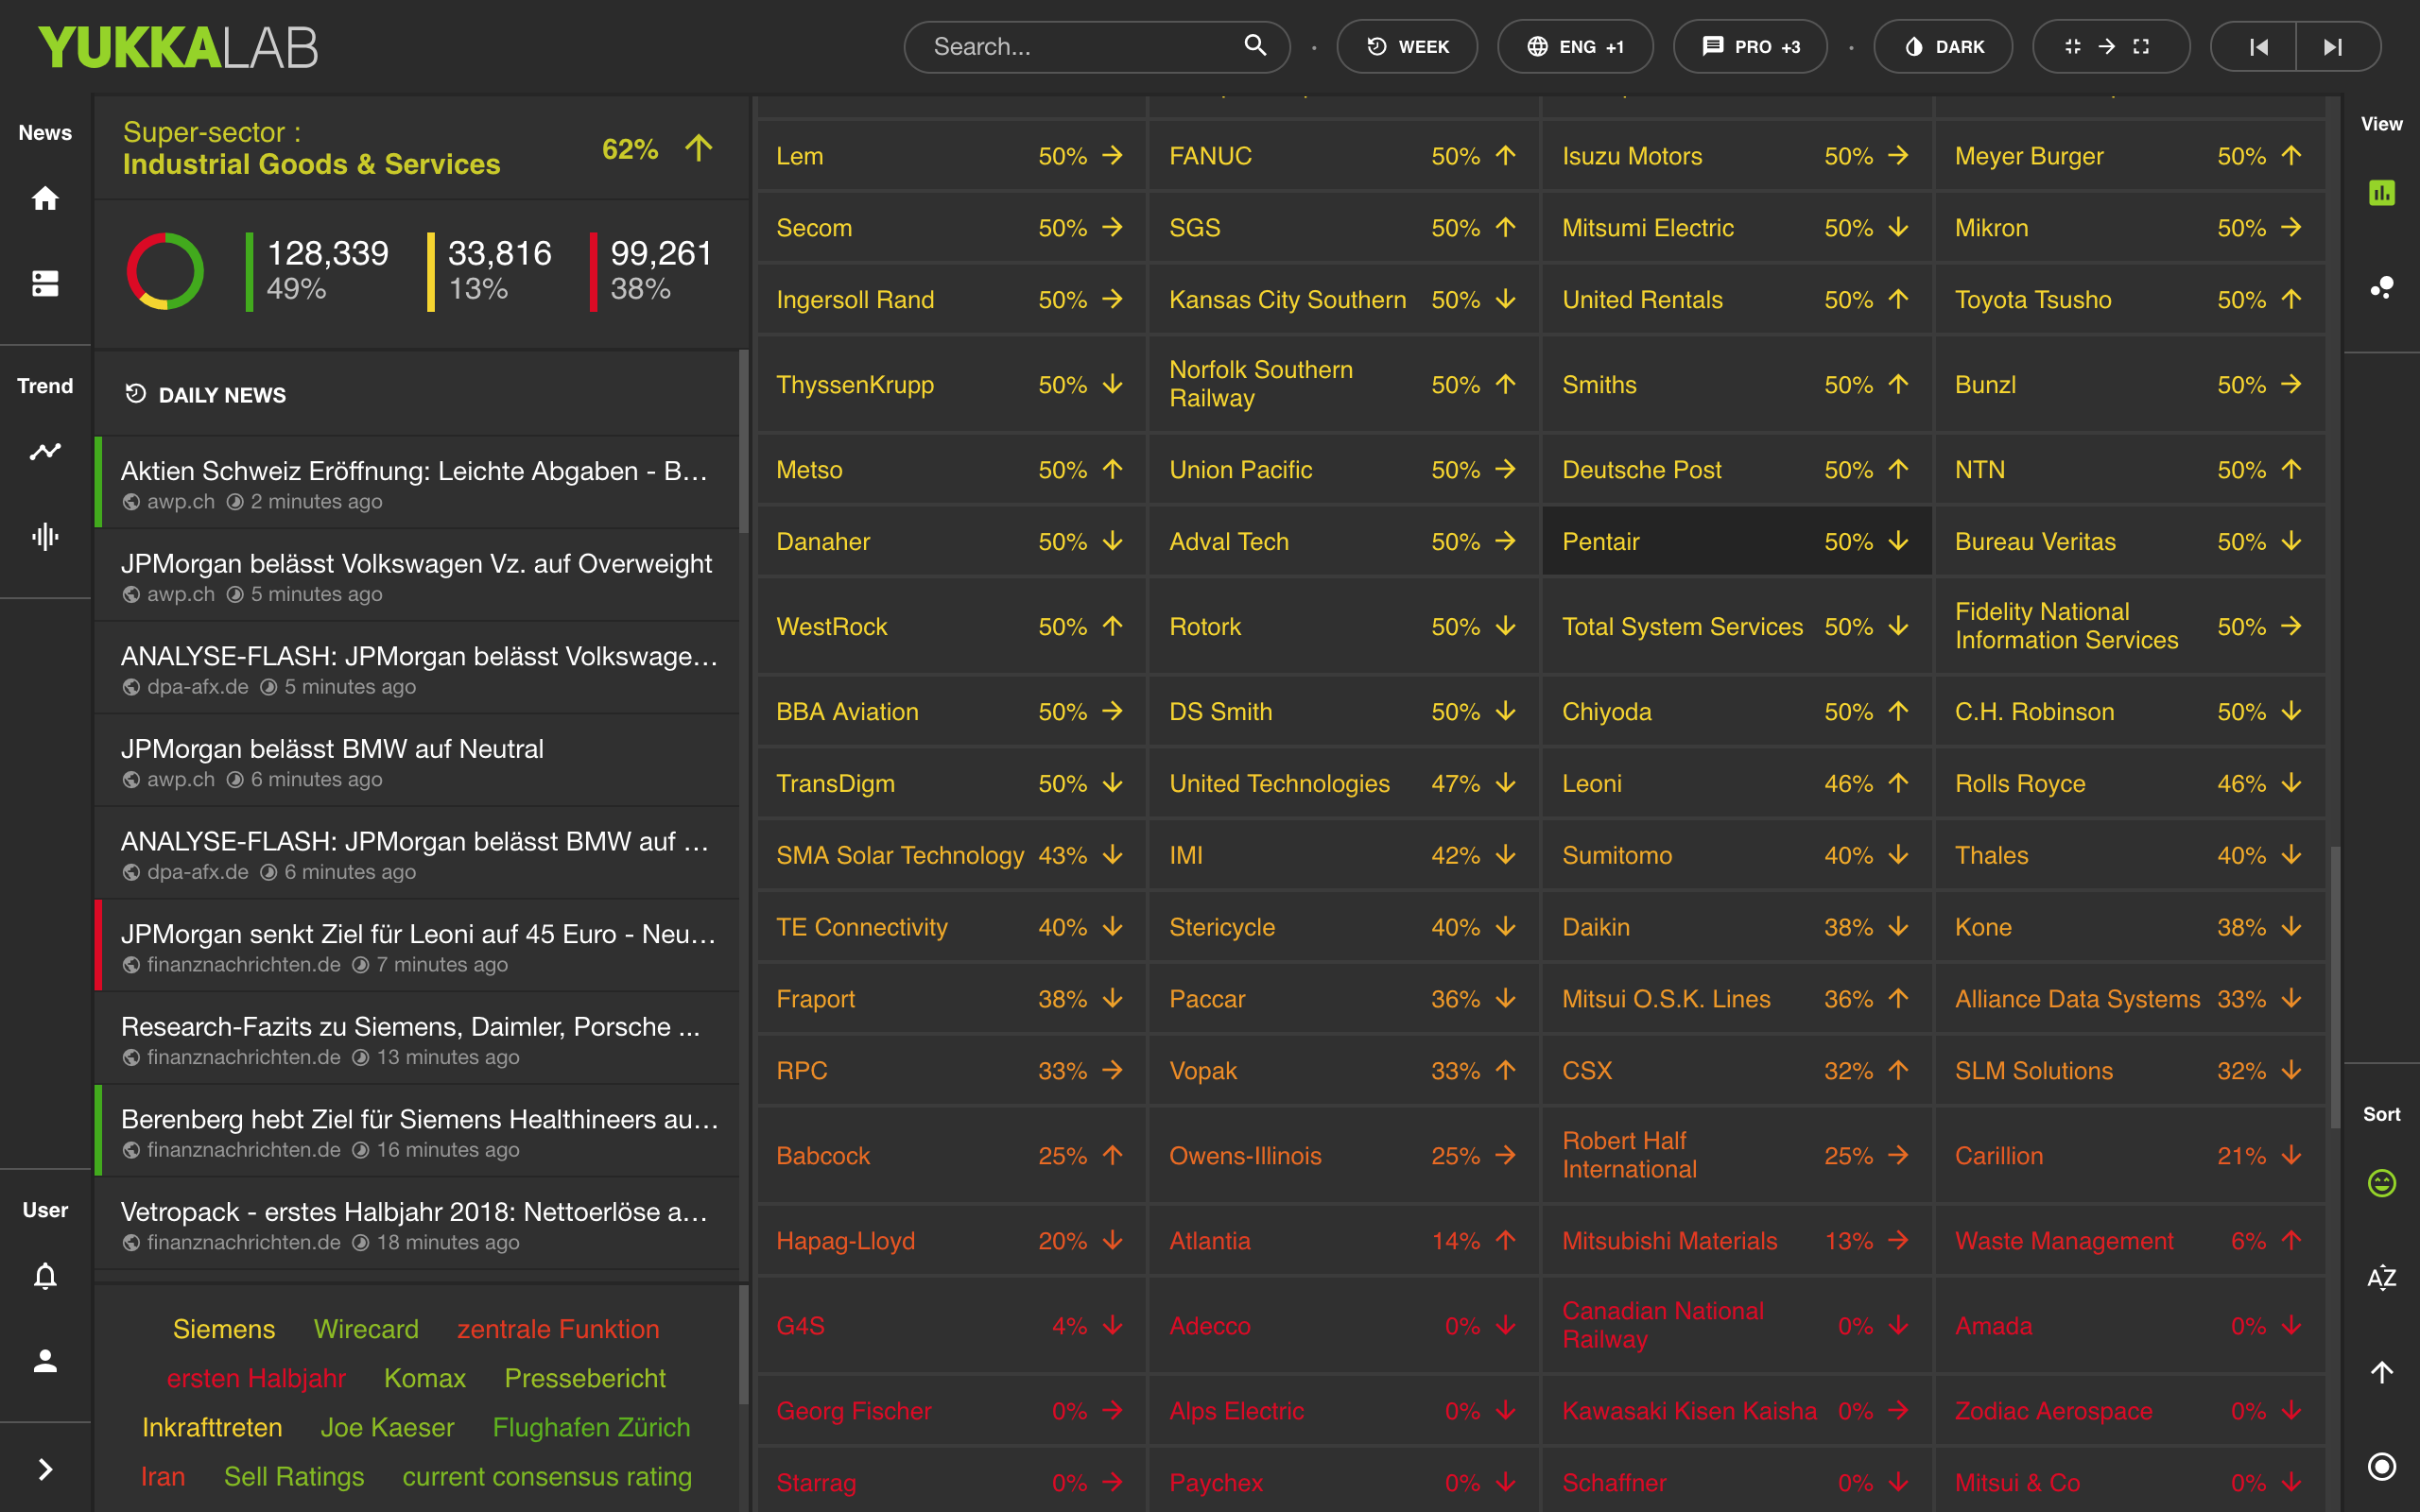The image size is (2420, 1512).
Task: Open Aktien Schweiz Eröffnung news article
Action: click(x=417, y=483)
